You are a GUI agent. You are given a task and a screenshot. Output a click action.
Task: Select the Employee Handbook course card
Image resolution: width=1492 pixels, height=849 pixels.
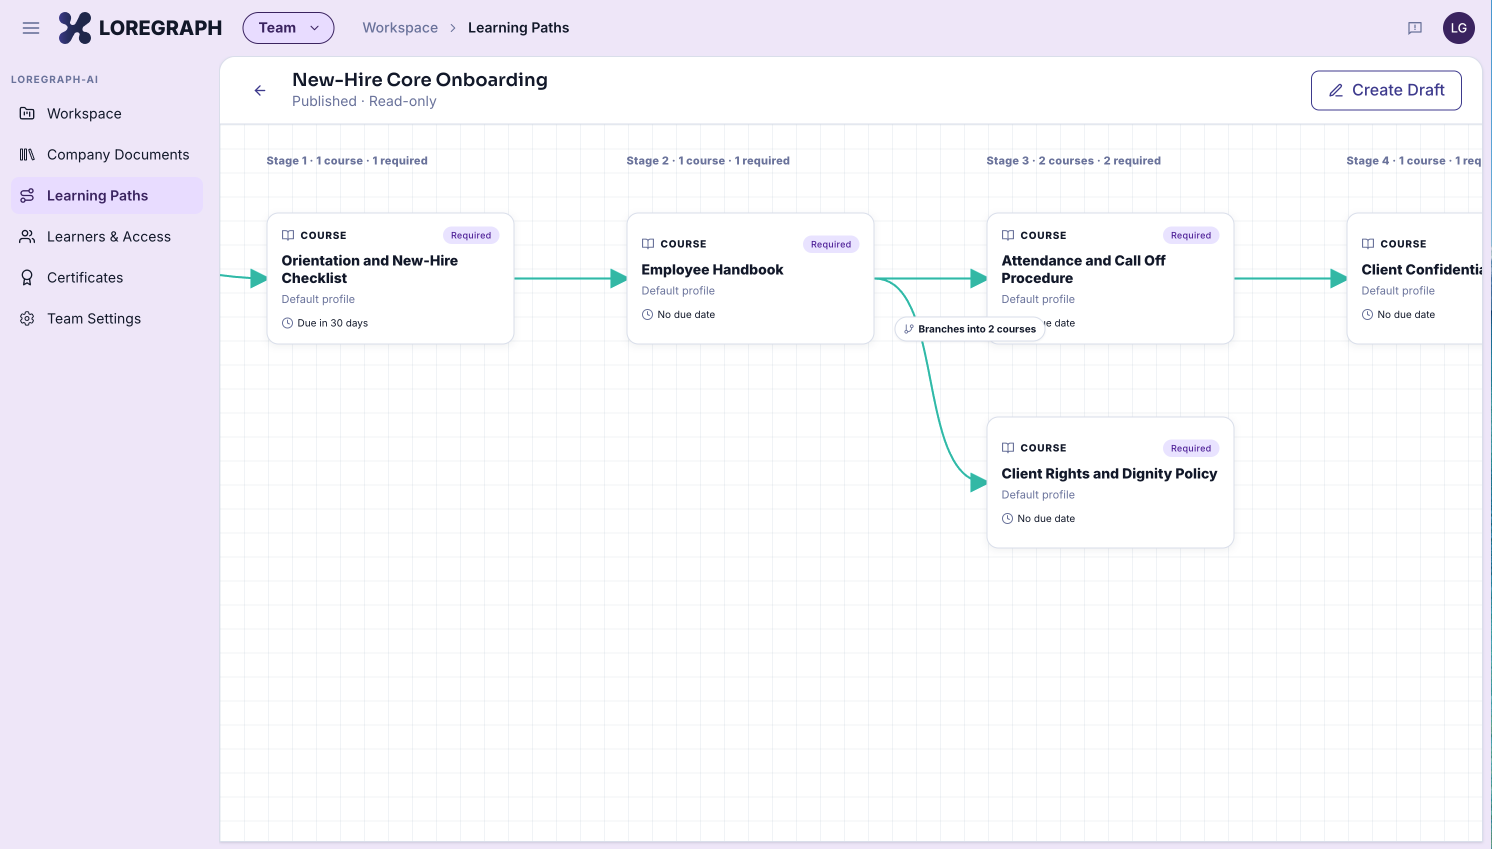pyautogui.click(x=750, y=279)
